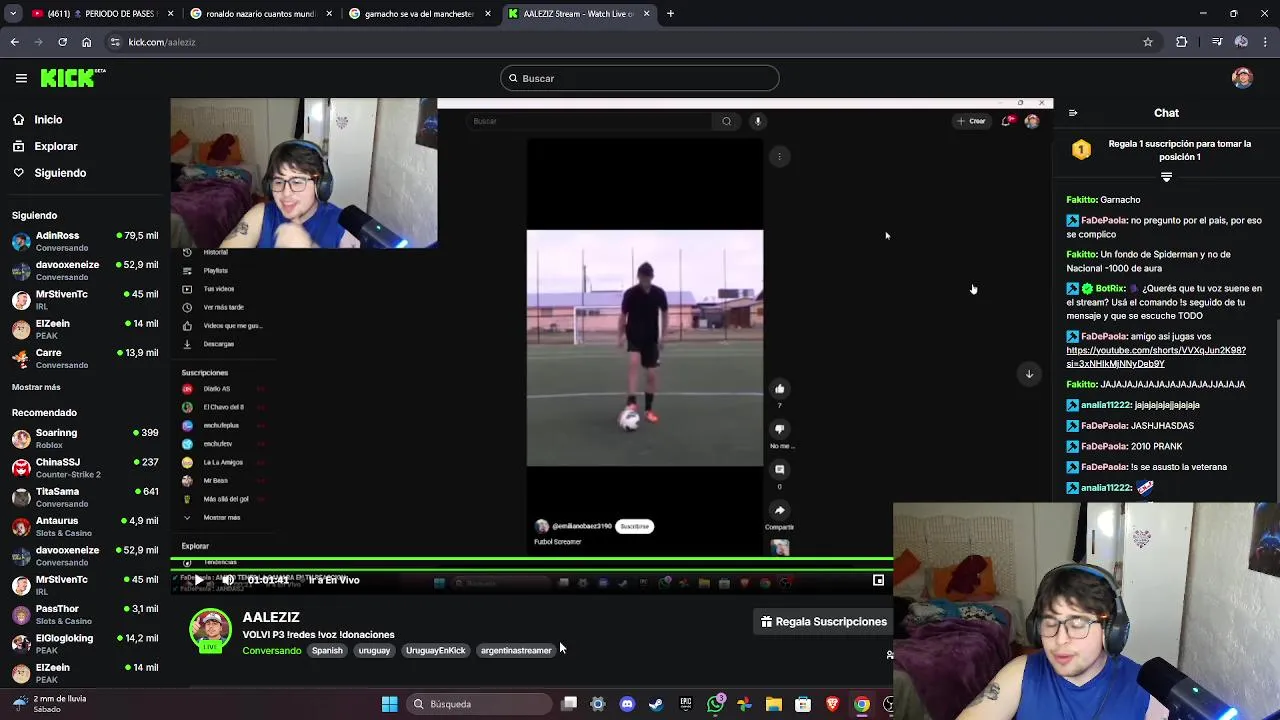Open the weather widget 2 mm de lluvia
This screenshot has height=720, width=1280.
coord(50,704)
